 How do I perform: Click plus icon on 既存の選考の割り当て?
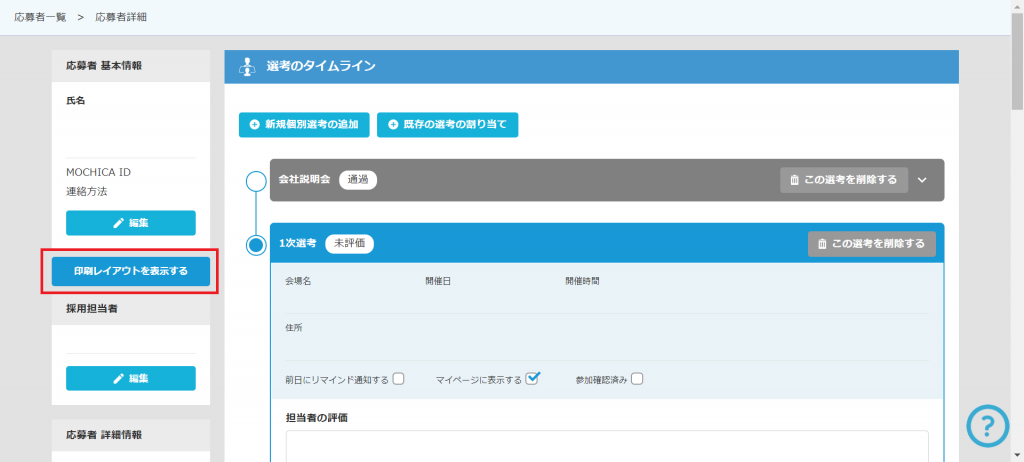[x=393, y=125]
